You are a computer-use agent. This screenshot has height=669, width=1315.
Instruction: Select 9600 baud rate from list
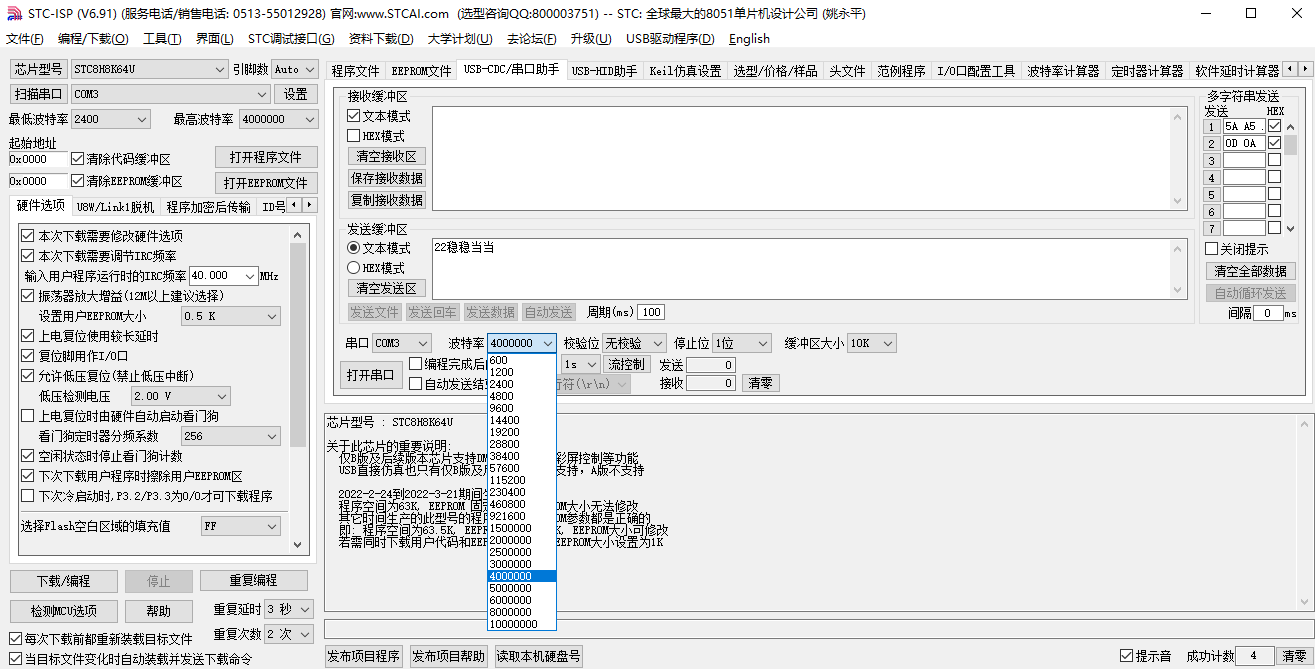click(x=521, y=408)
